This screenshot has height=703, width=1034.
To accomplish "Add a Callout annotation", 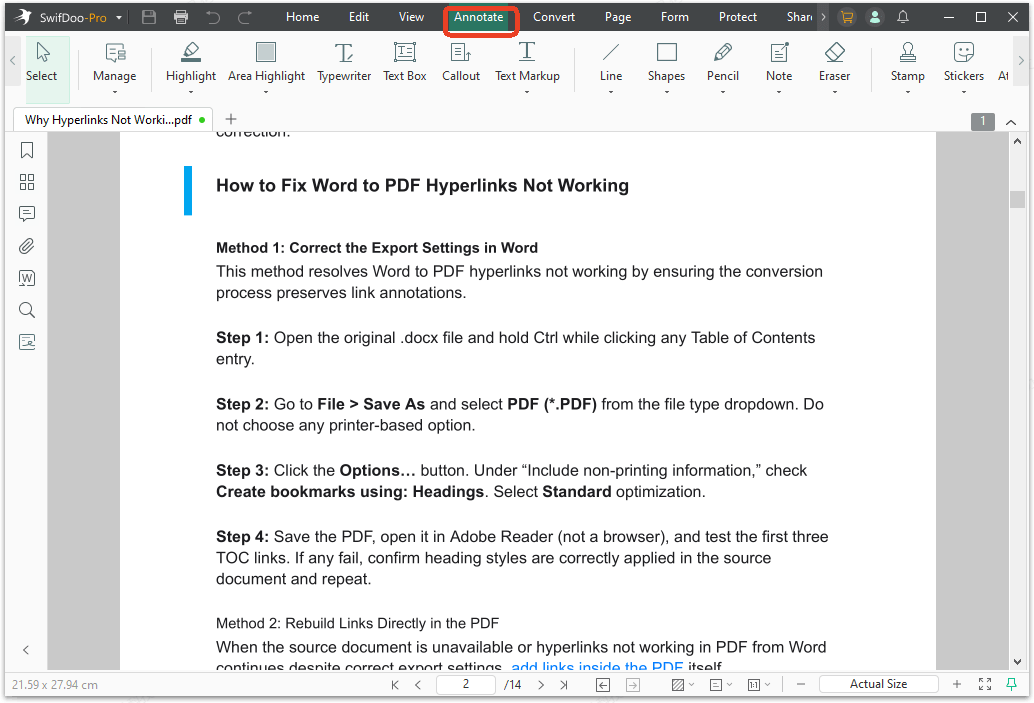I will [x=461, y=63].
